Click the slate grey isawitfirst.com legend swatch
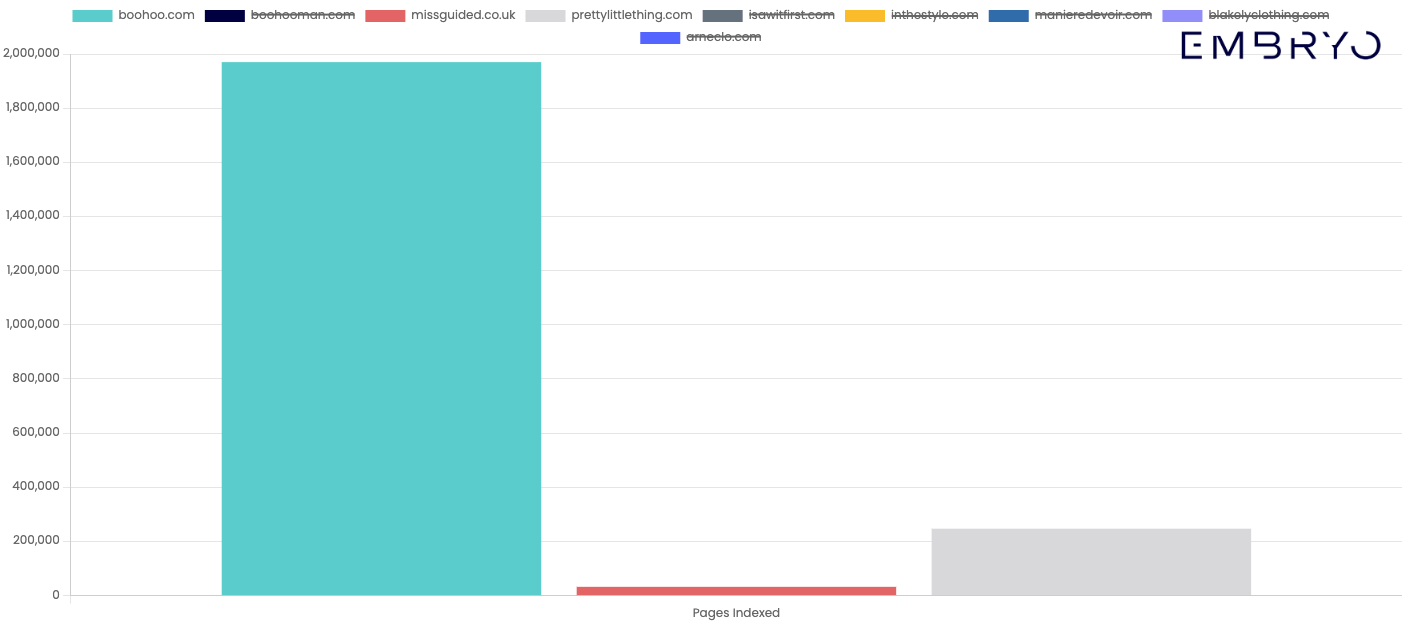The image size is (1402, 624). [722, 16]
